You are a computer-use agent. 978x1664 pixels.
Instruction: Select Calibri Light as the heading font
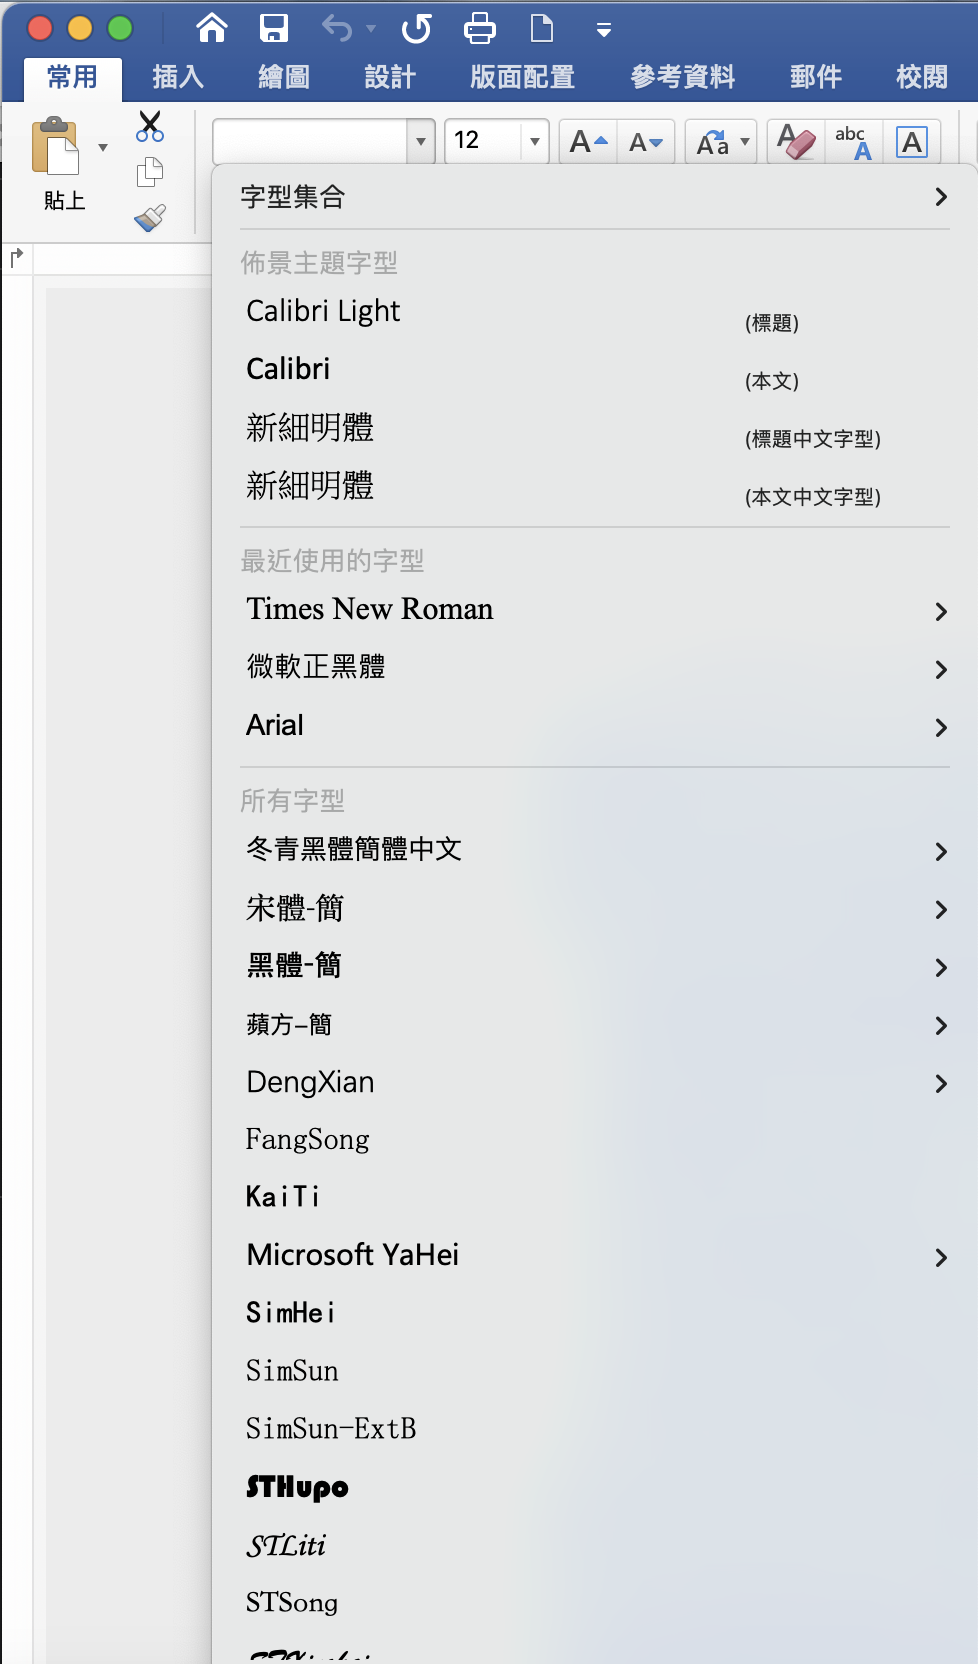pos(322,311)
